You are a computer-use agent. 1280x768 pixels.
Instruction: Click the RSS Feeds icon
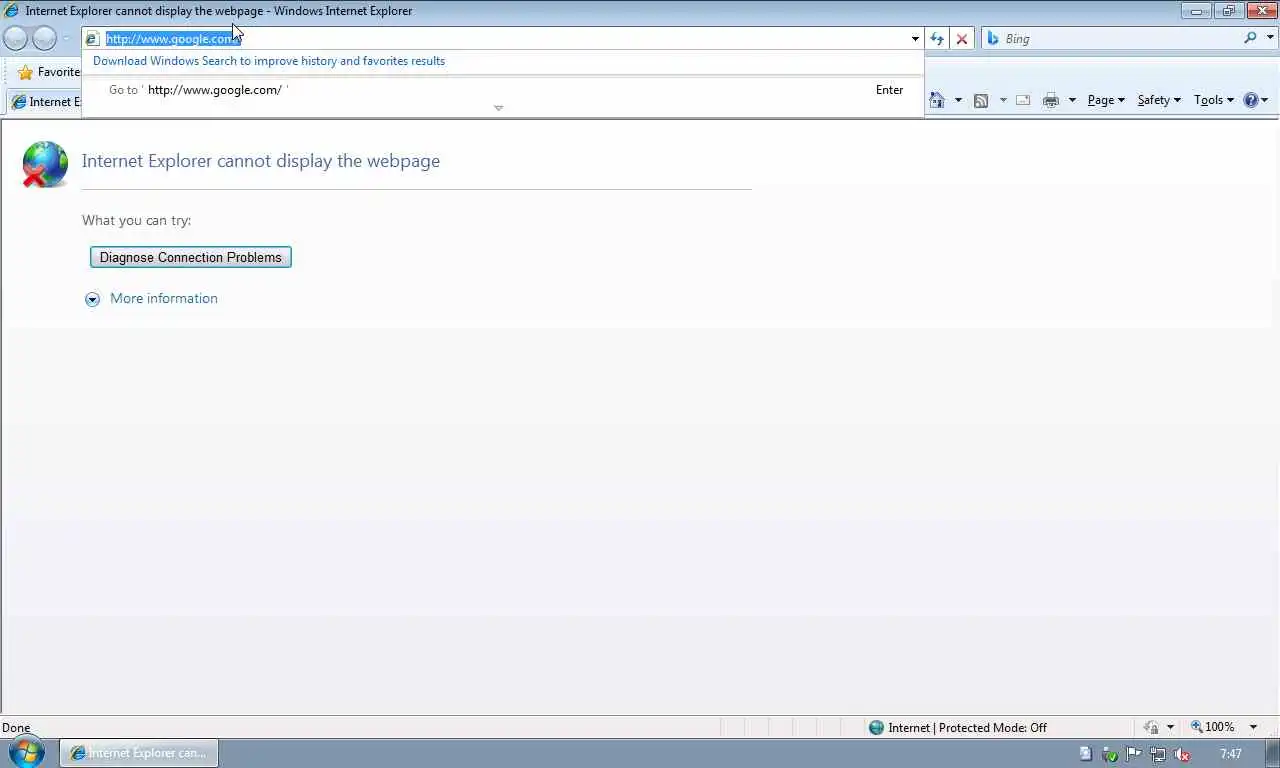point(981,101)
